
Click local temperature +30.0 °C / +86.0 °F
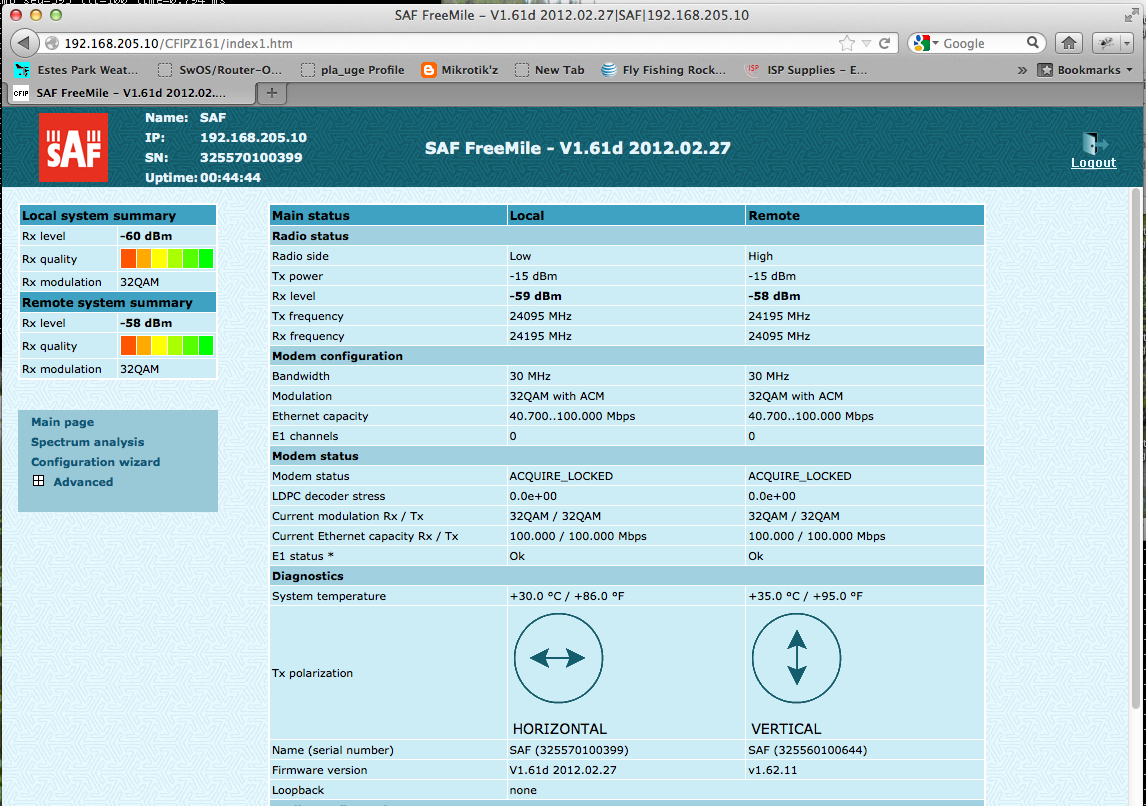point(567,596)
